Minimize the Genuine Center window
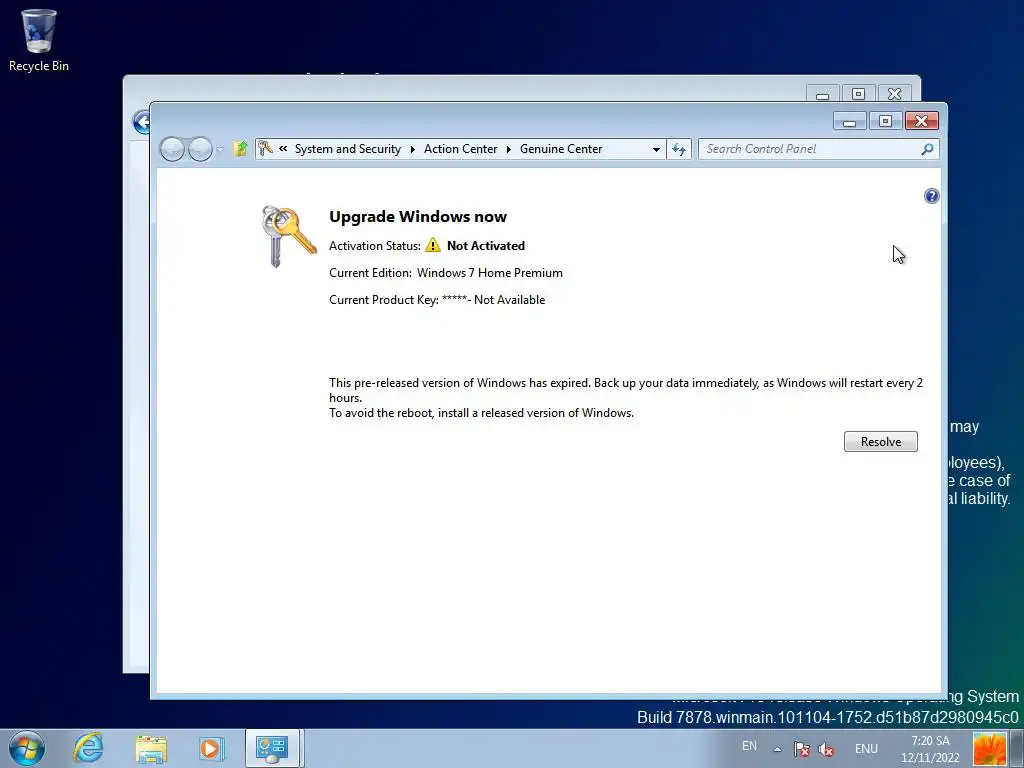Image resolution: width=1024 pixels, height=768 pixels. point(850,121)
